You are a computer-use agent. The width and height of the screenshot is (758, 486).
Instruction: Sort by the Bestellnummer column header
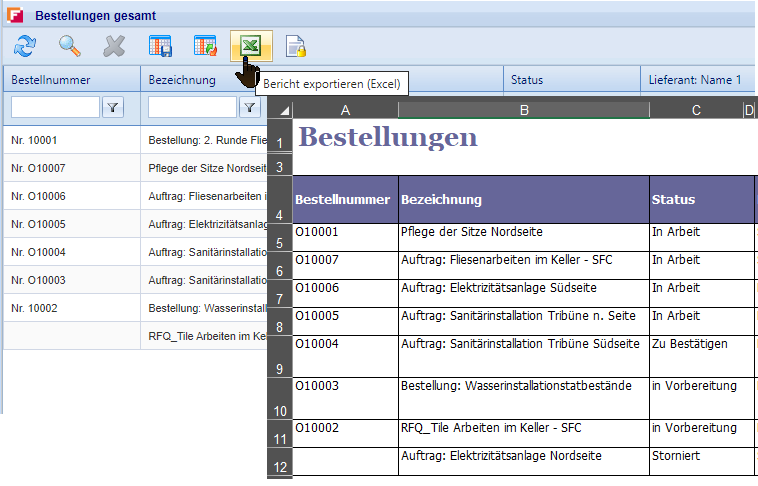tap(70, 79)
